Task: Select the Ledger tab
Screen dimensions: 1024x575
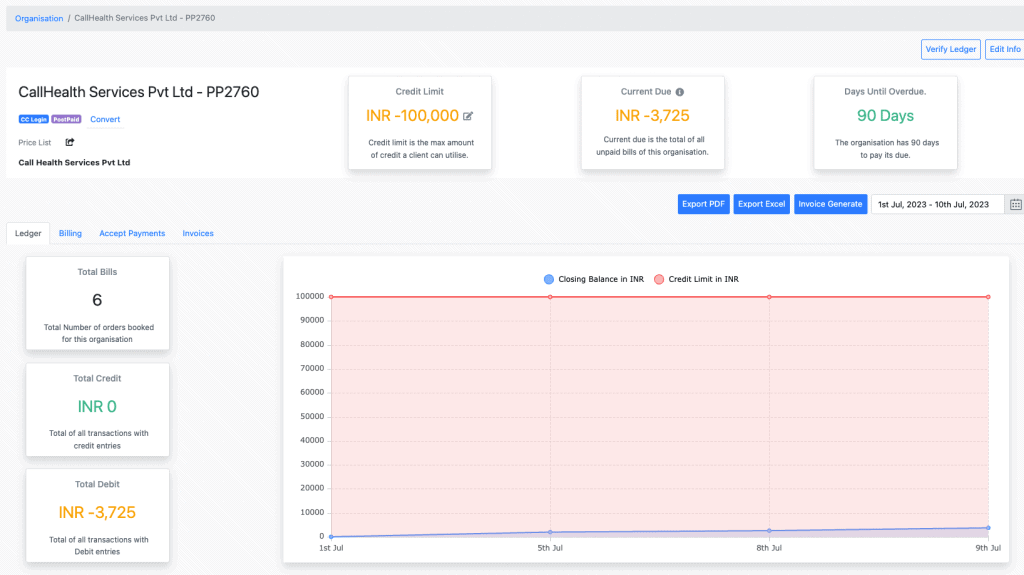Action: click(28, 233)
